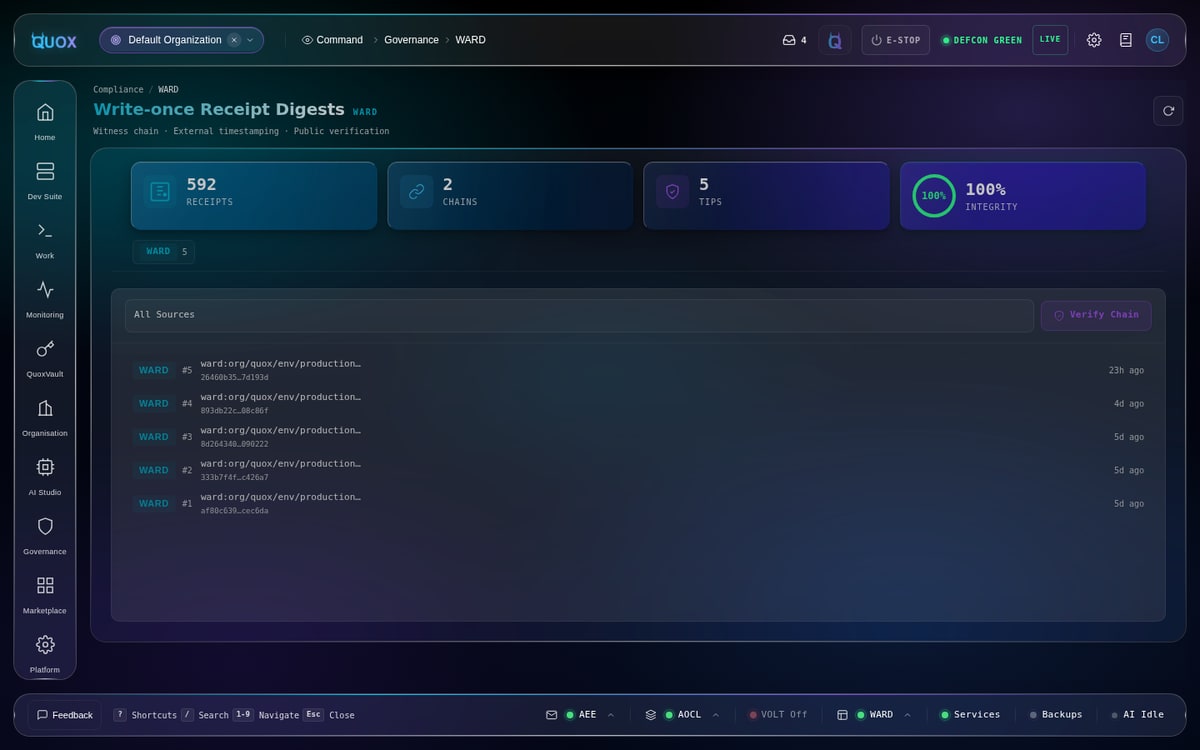
Task: Open Dev Suite from the sidebar
Action: 45,179
